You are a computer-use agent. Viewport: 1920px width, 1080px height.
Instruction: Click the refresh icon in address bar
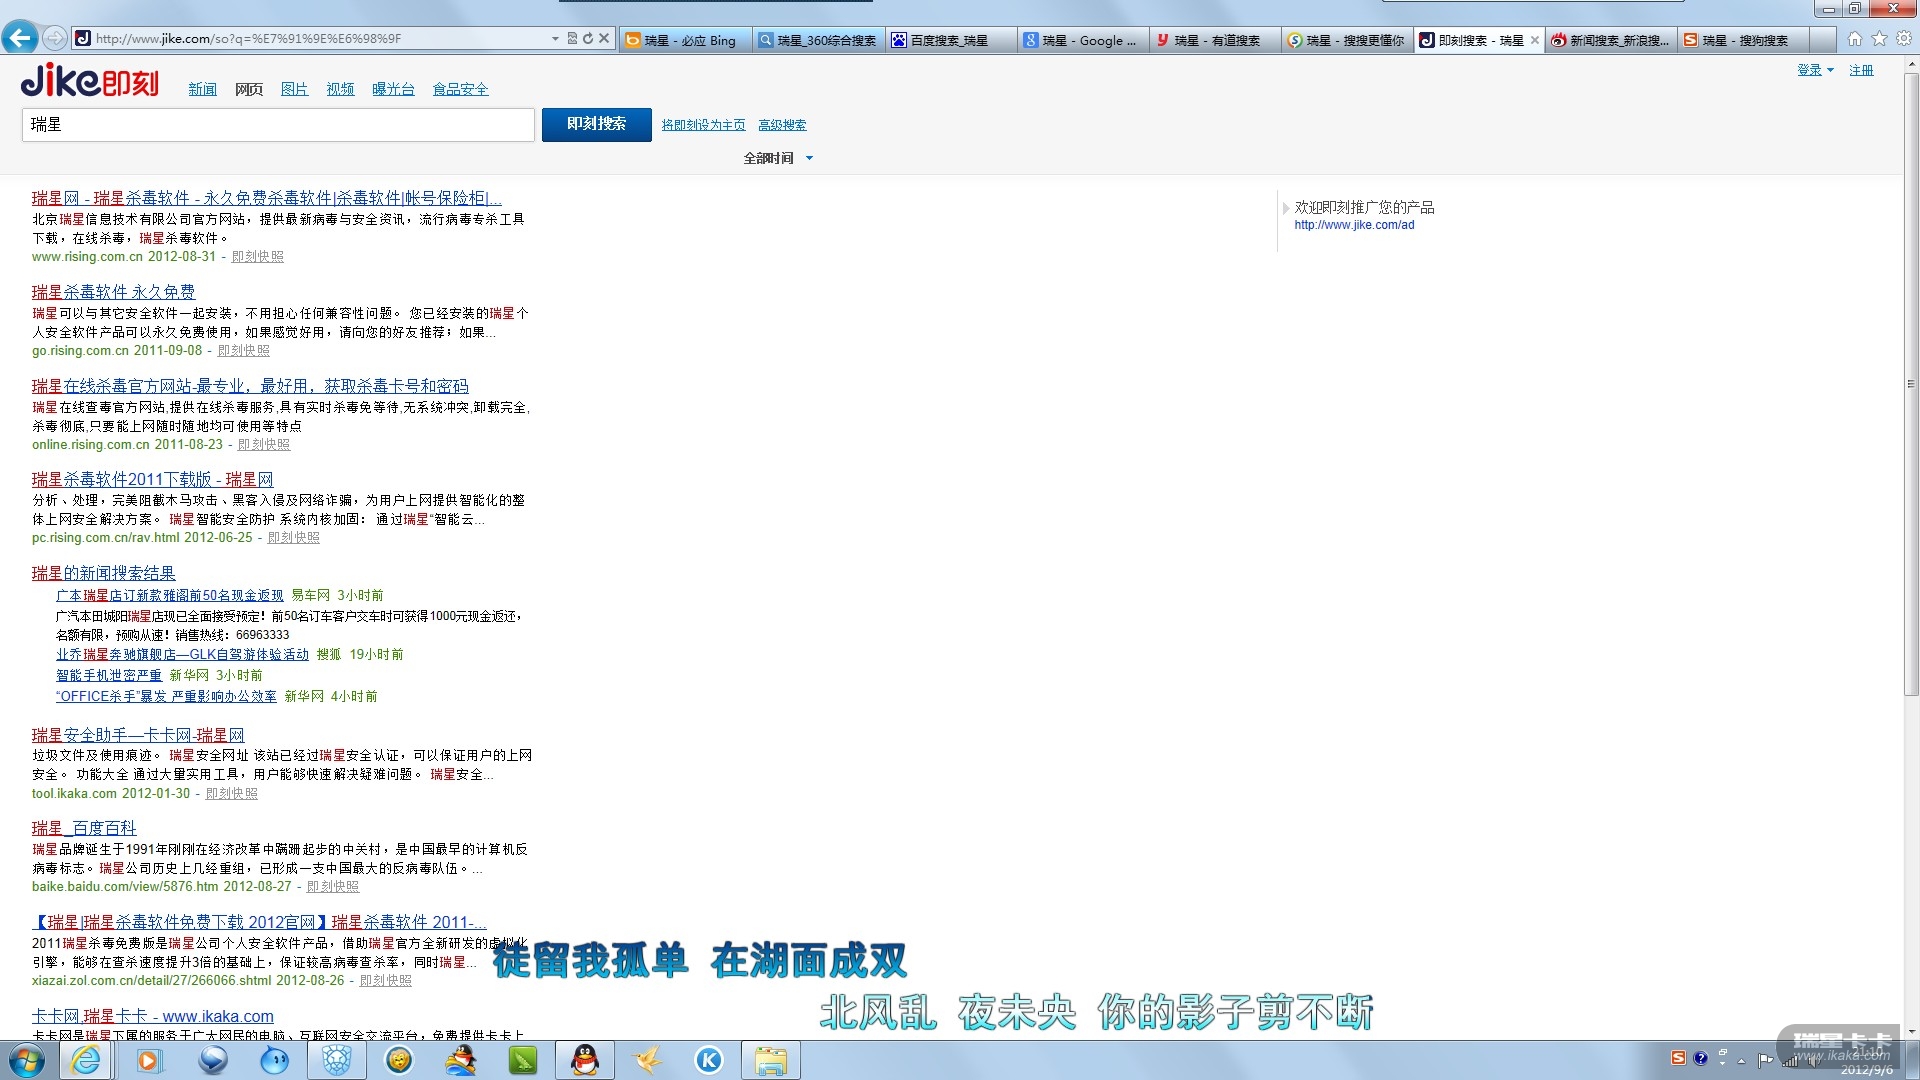pyautogui.click(x=588, y=39)
